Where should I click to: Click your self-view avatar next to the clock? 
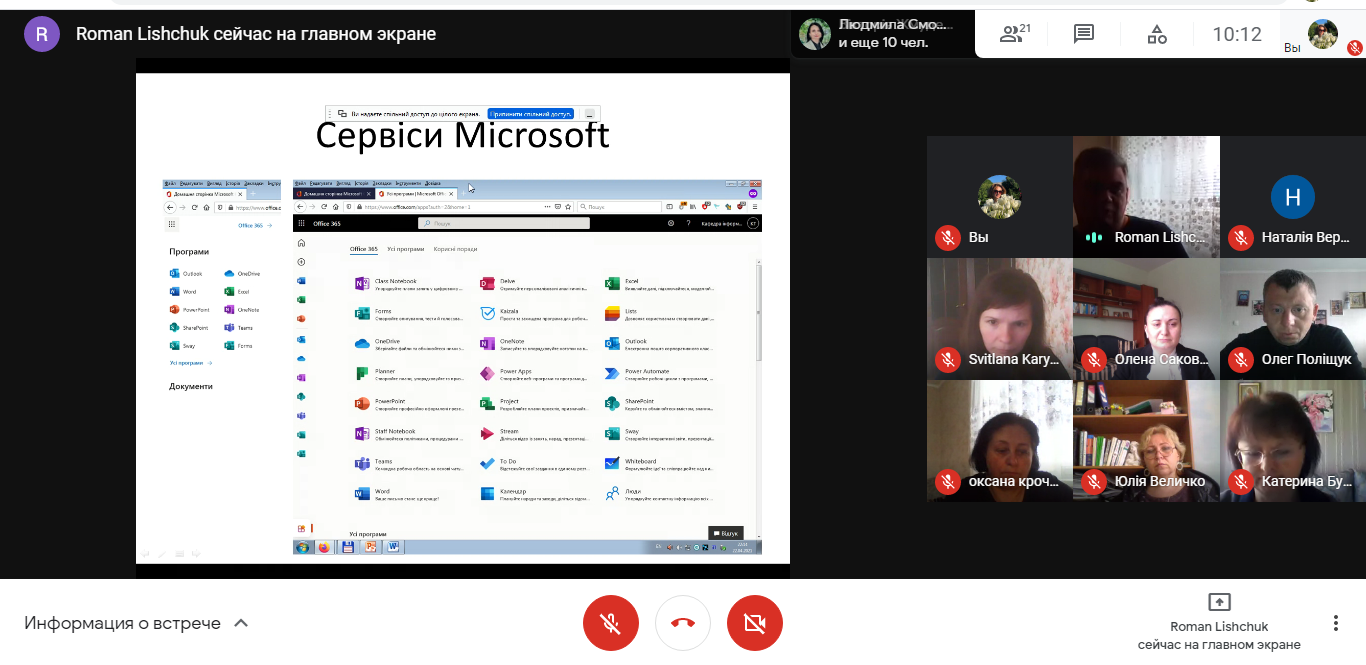[x=1322, y=34]
